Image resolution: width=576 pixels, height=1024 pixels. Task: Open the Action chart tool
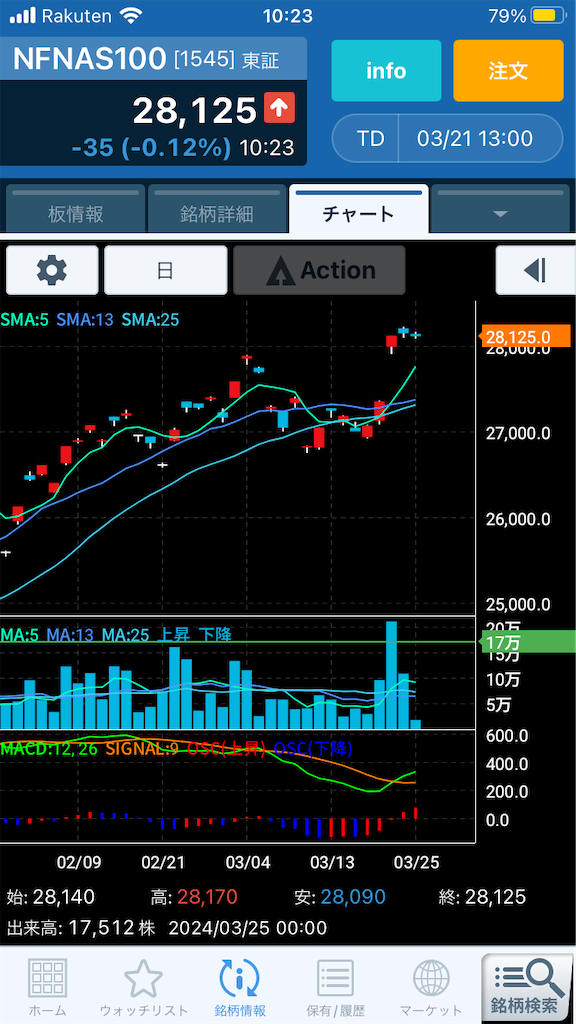coord(319,270)
